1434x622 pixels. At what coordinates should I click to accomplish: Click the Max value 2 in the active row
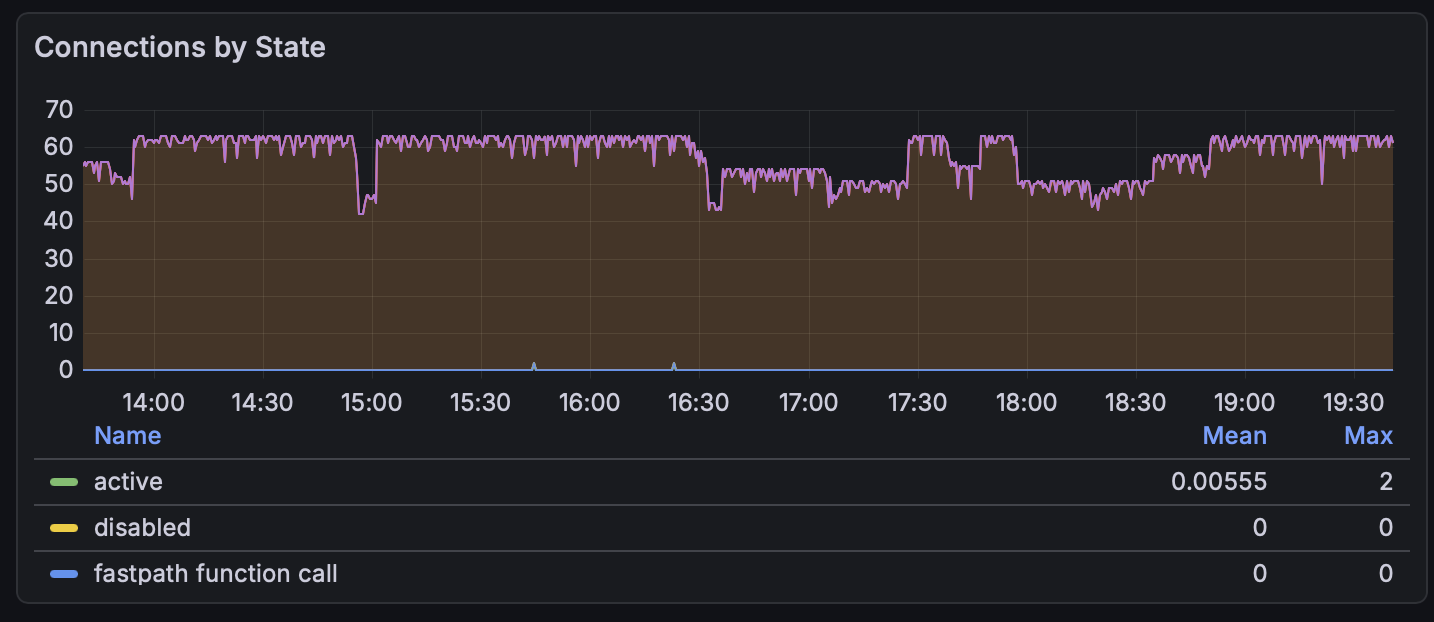coord(1385,482)
